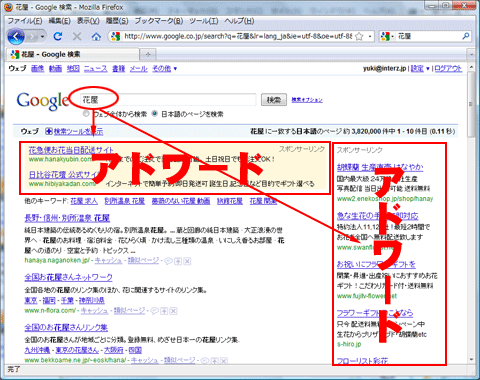Click the 画像 link in top navigation
The width and height of the screenshot is (480, 380).
[37, 68]
